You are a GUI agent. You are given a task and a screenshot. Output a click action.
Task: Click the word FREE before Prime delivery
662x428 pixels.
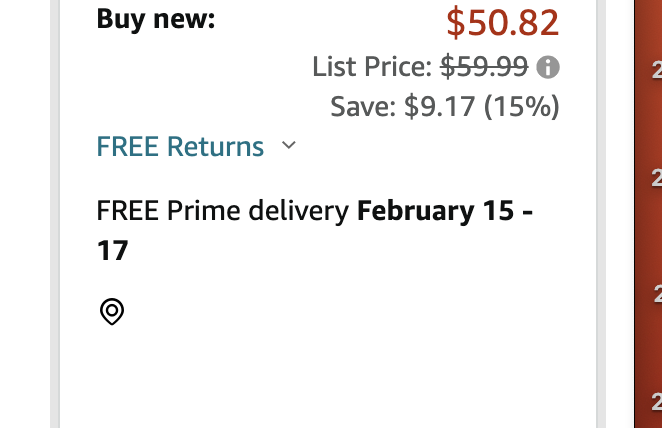(128, 210)
